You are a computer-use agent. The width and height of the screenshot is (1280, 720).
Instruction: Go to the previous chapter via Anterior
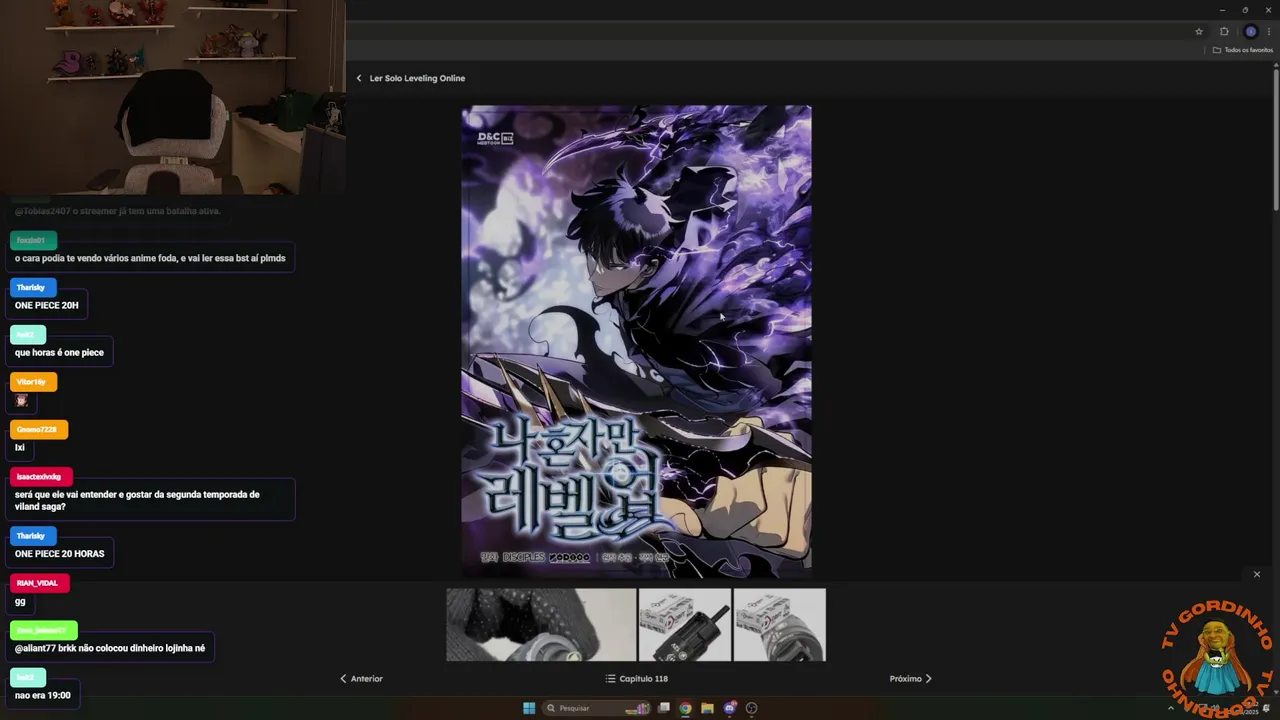click(x=361, y=678)
